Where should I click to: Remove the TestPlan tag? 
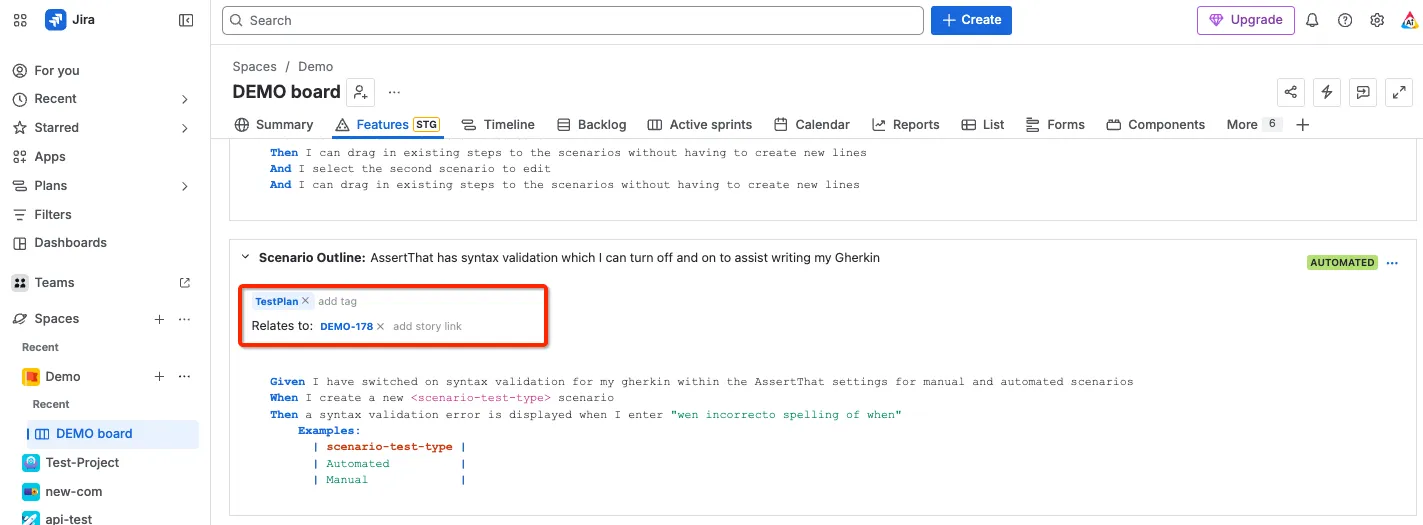306,301
